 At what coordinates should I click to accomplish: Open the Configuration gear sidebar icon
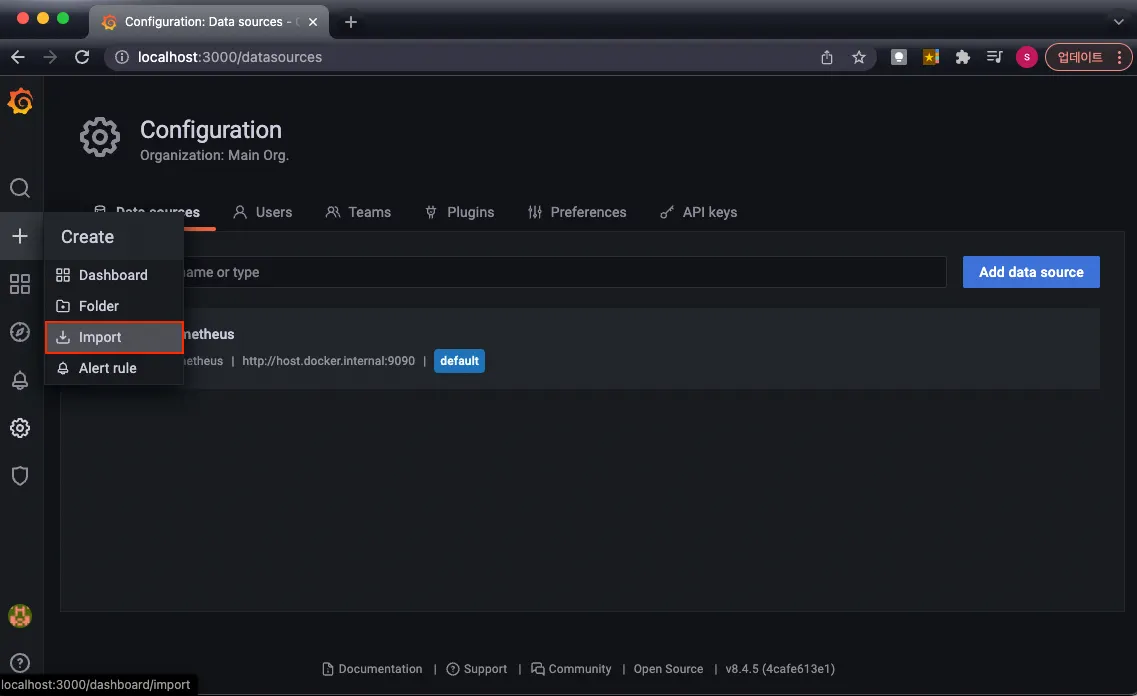coord(20,428)
